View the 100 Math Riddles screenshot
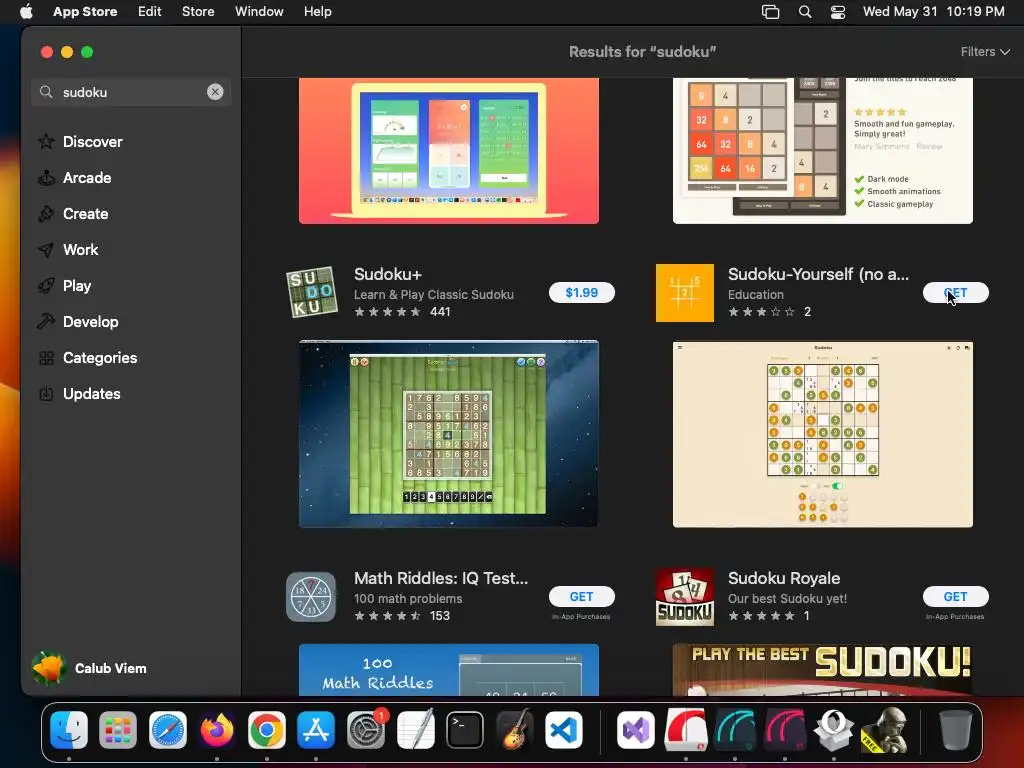Image resolution: width=1024 pixels, height=768 pixels. [449, 669]
